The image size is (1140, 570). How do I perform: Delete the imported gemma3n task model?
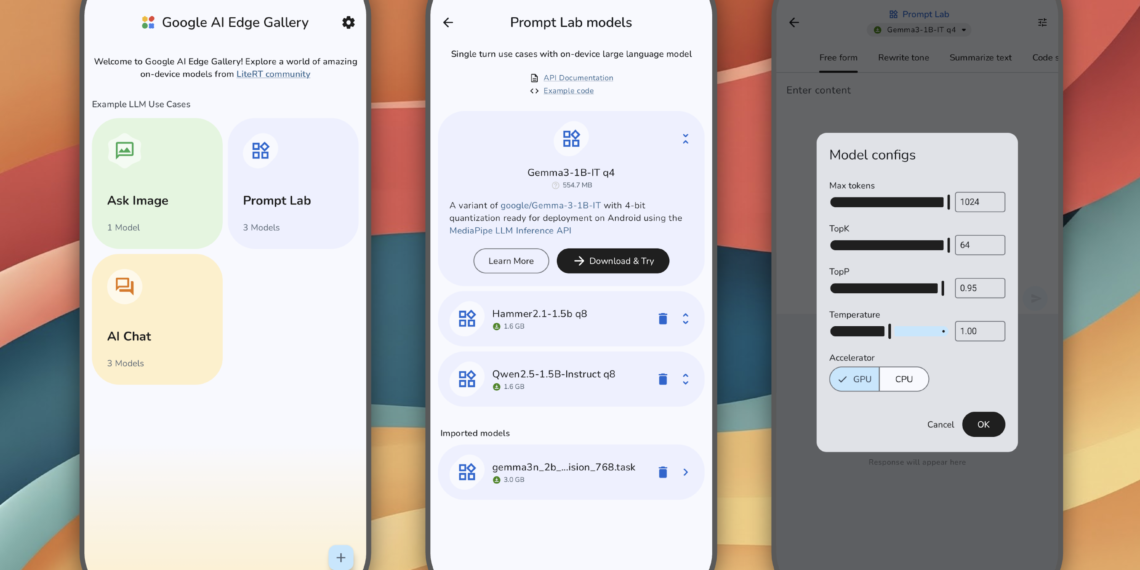(662, 472)
